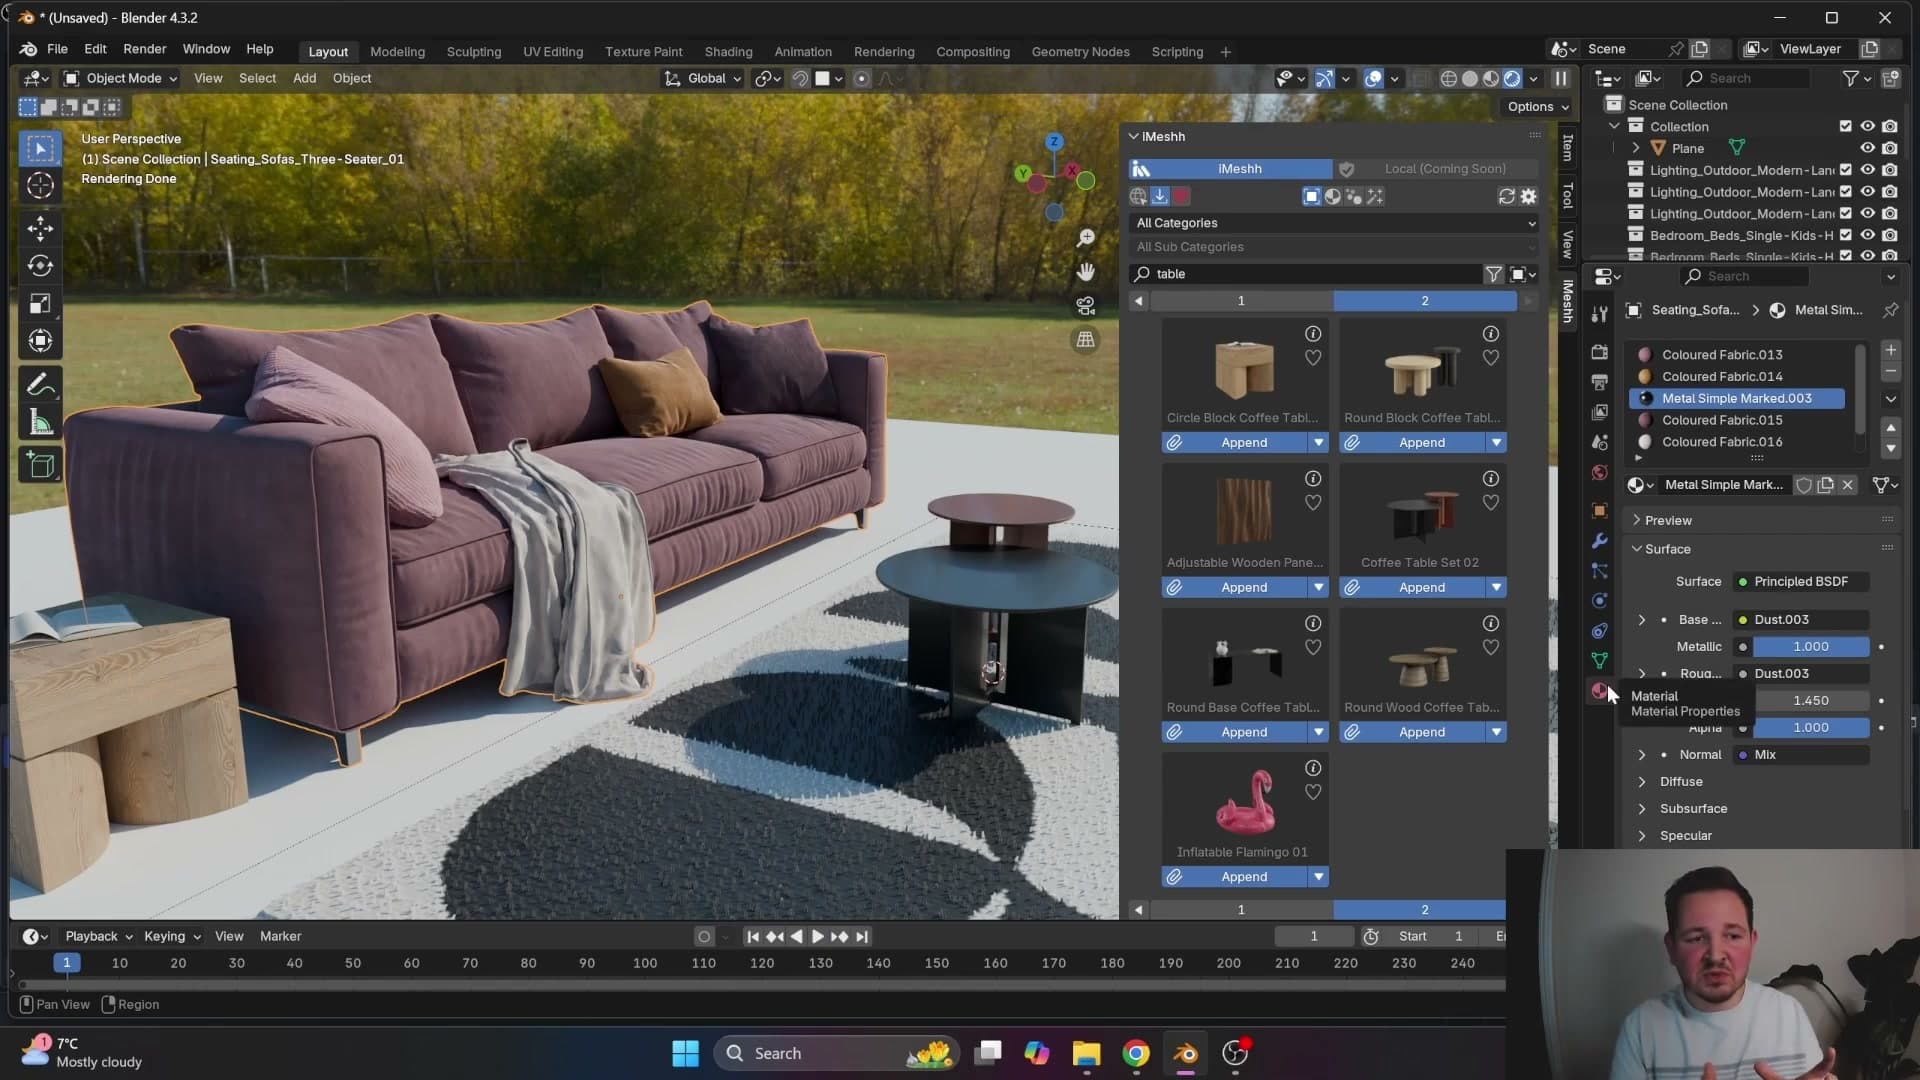Jump to timeline start frame
Viewport: 1920px width, 1080px height.
[x=752, y=937]
